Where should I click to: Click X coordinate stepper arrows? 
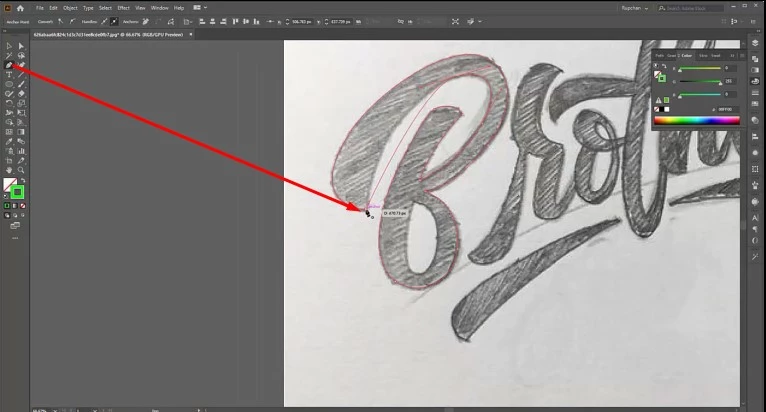coord(287,22)
